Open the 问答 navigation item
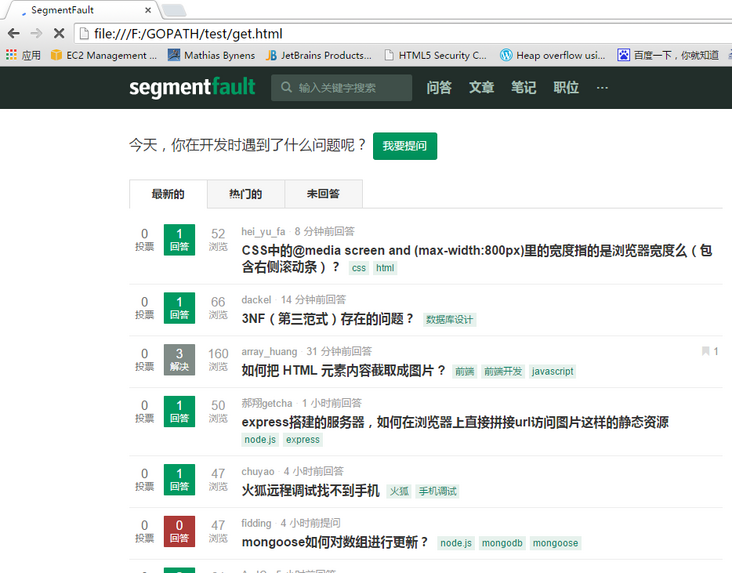Image resolution: width=732 pixels, height=573 pixels. click(x=439, y=87)
